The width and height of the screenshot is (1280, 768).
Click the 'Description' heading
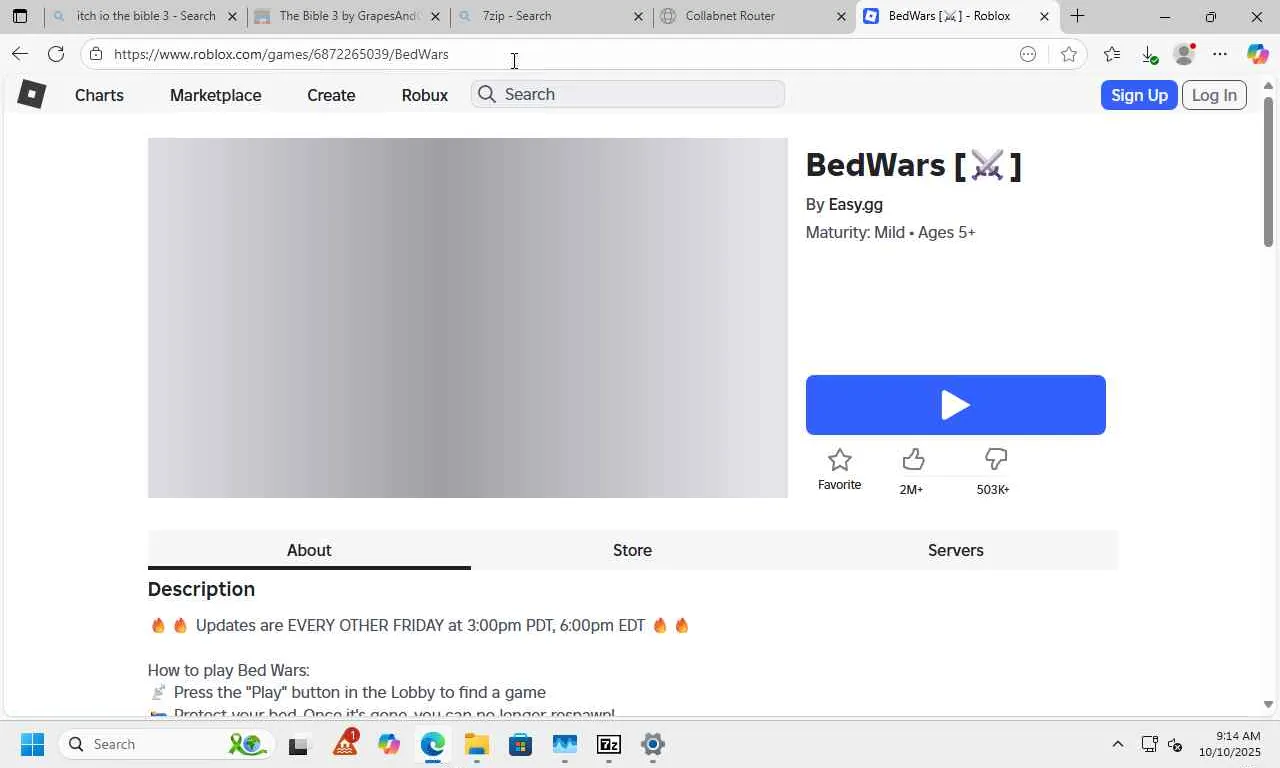201,589
